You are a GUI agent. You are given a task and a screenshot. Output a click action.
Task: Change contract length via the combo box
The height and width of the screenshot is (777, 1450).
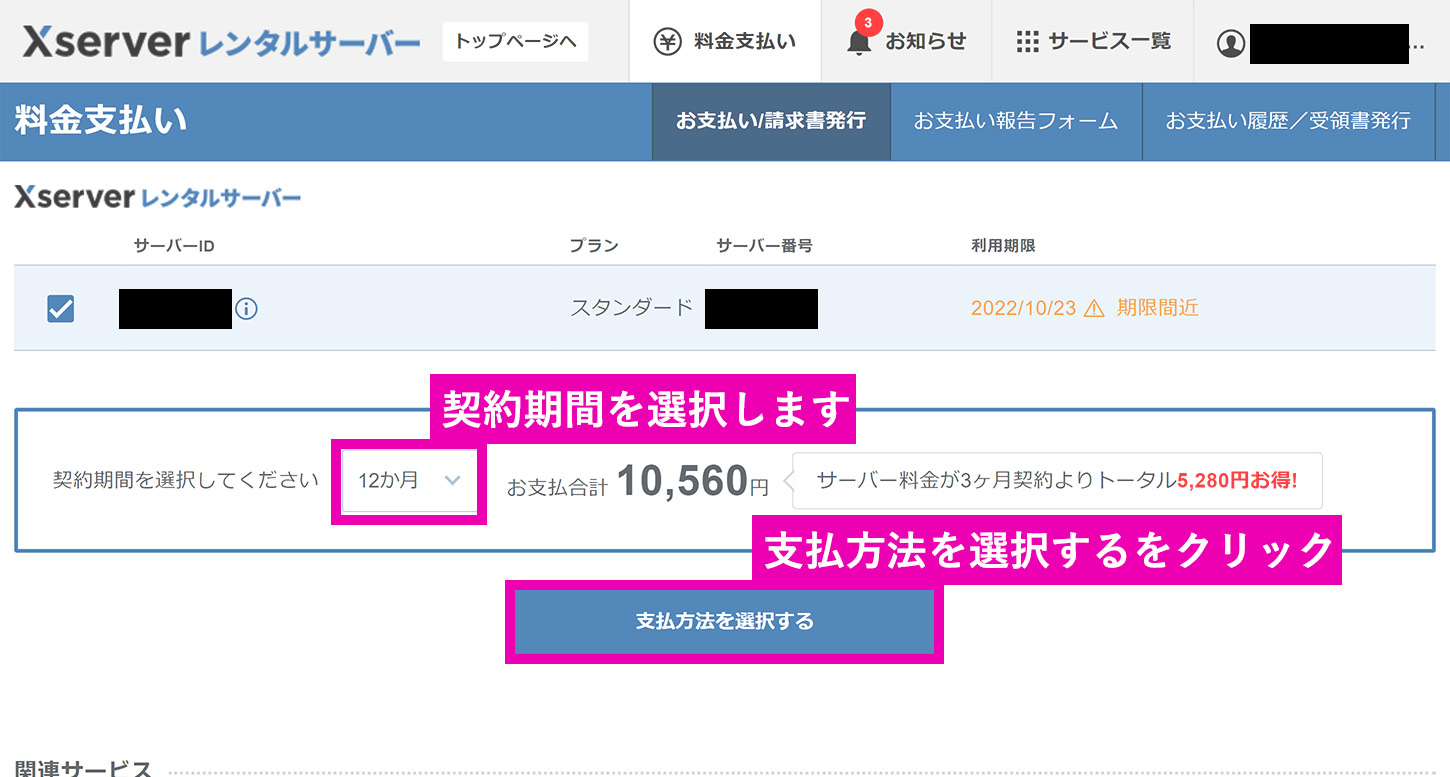pos(408,481)
